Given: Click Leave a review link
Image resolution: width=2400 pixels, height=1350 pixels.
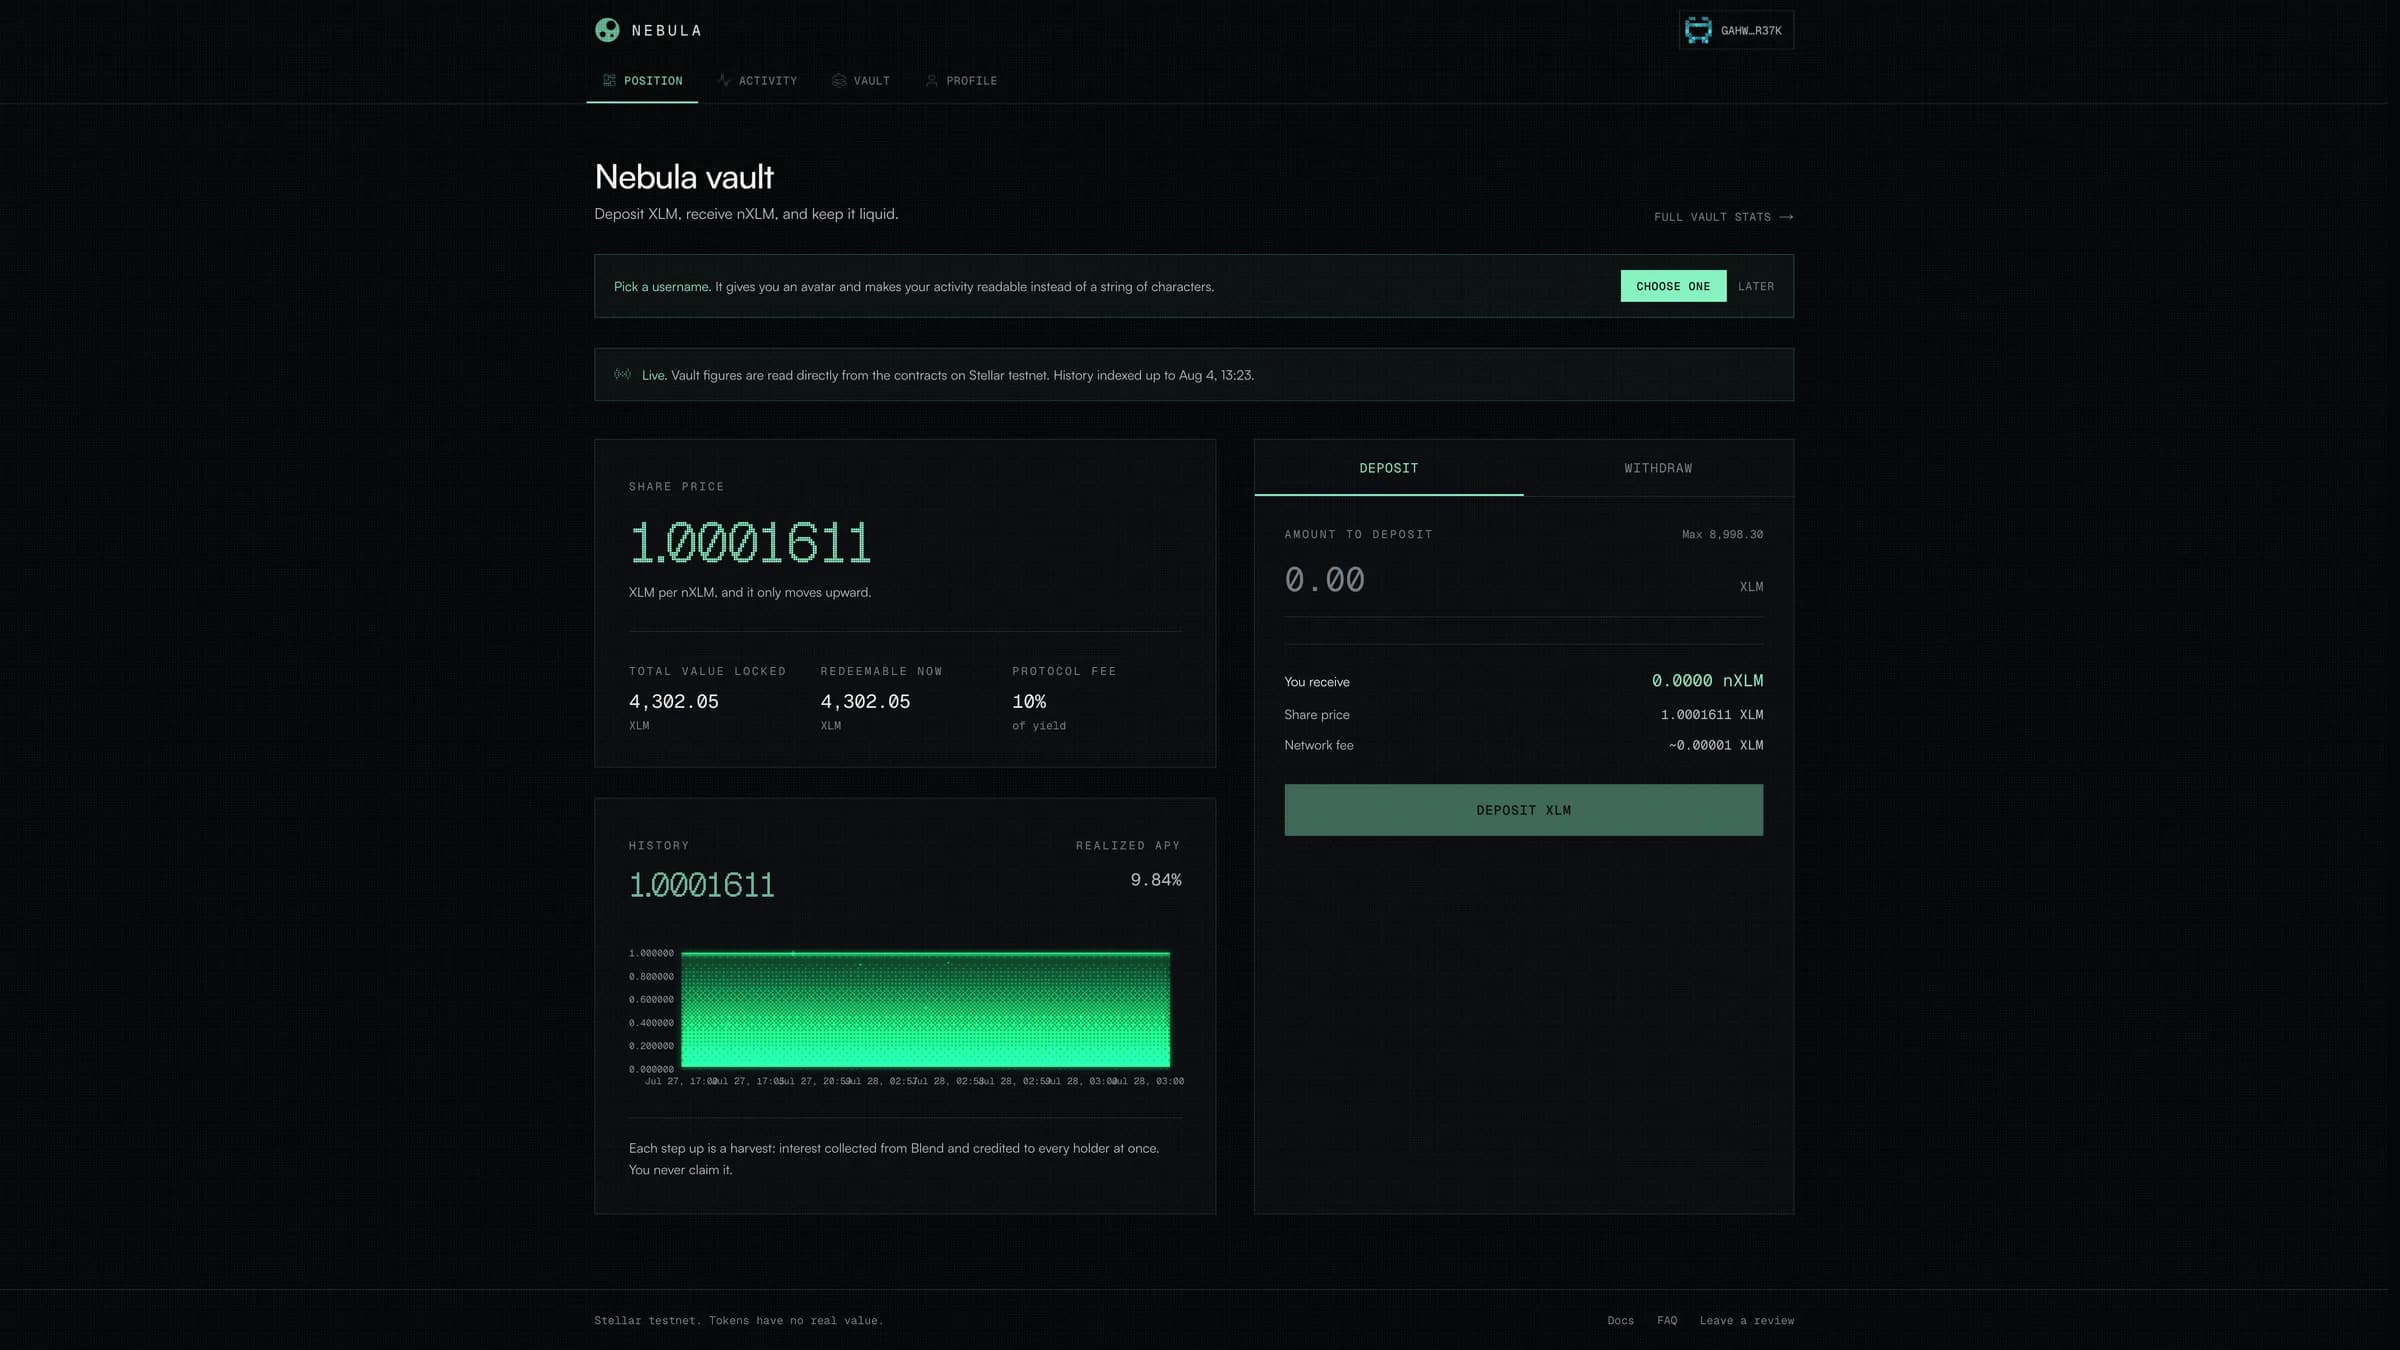Looking at the screenshot, I should click(x=1746, y=1321).
